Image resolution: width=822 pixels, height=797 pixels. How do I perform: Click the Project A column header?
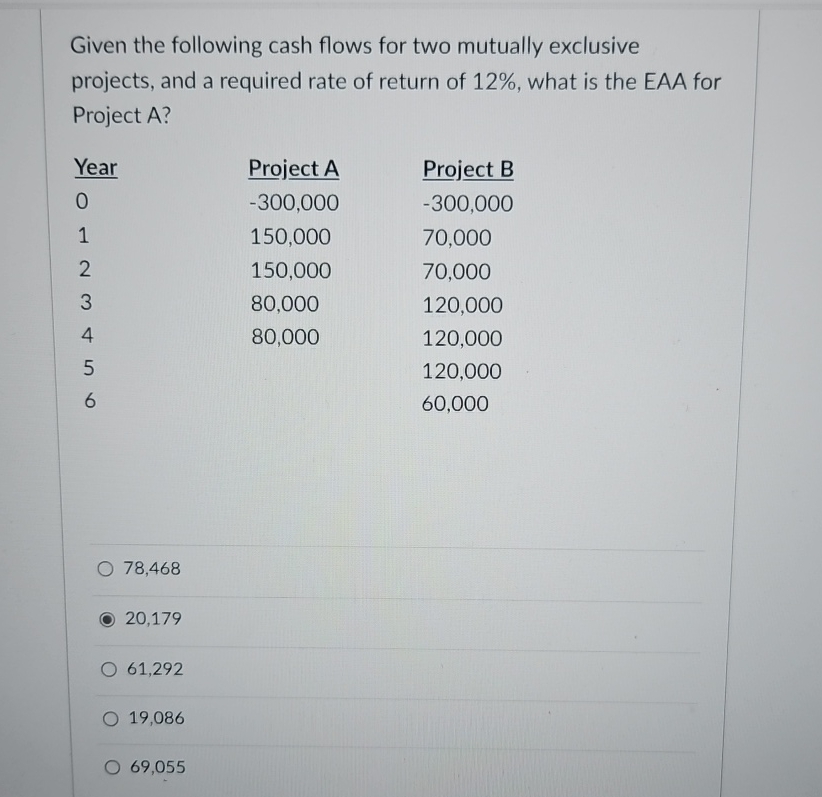(x=294, y=169)
